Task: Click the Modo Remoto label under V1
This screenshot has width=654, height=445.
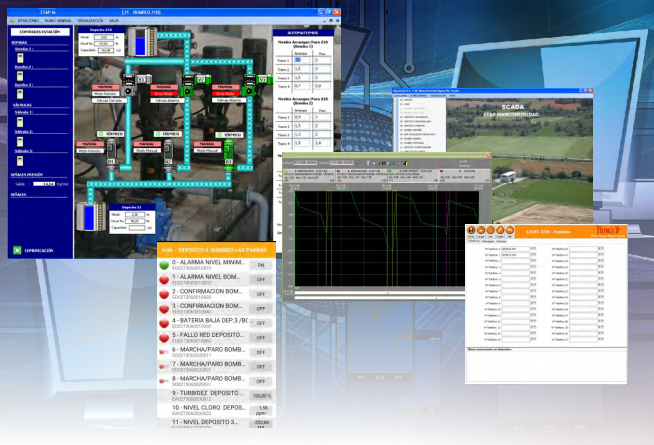Action: [105, 94]
